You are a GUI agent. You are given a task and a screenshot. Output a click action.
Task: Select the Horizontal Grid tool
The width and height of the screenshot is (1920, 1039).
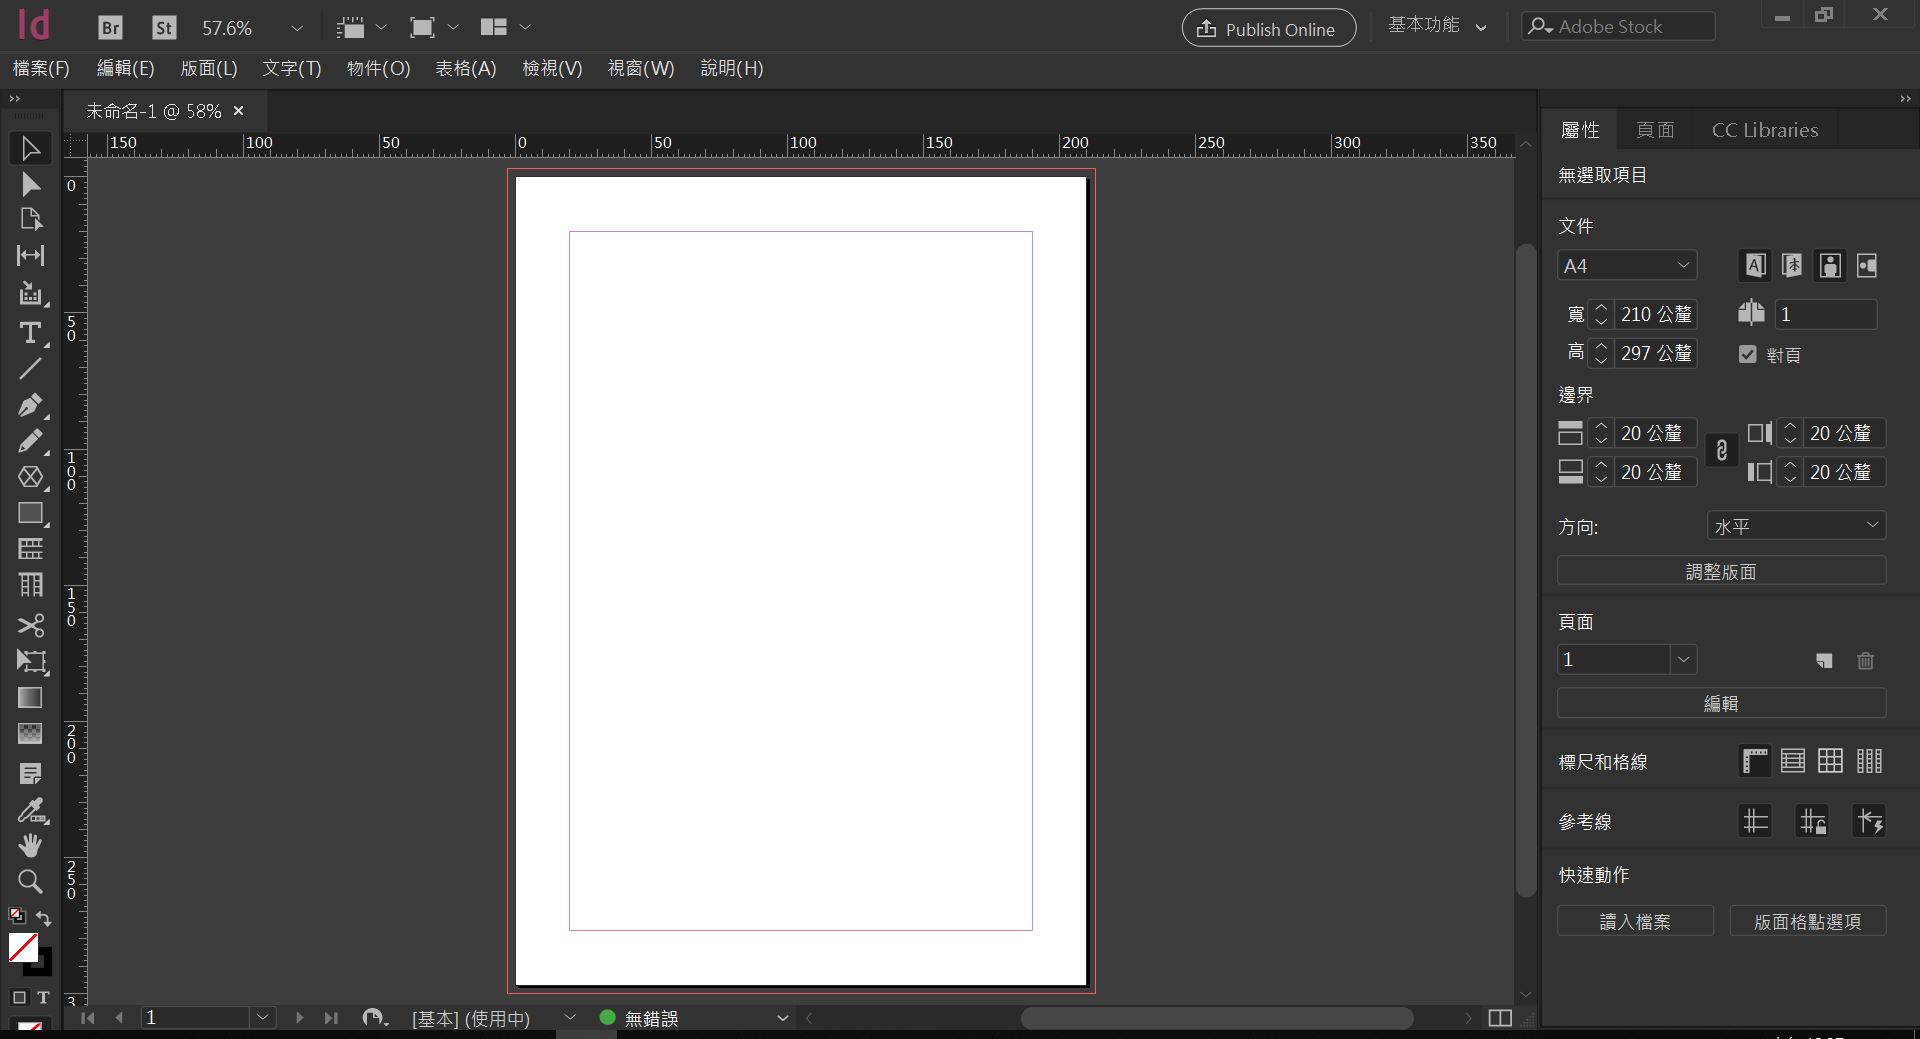tap(30, 548)
